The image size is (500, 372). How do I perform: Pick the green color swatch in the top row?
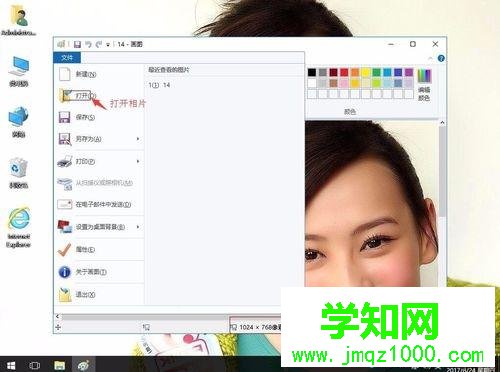pyautogui.click(x=376, y=72)
